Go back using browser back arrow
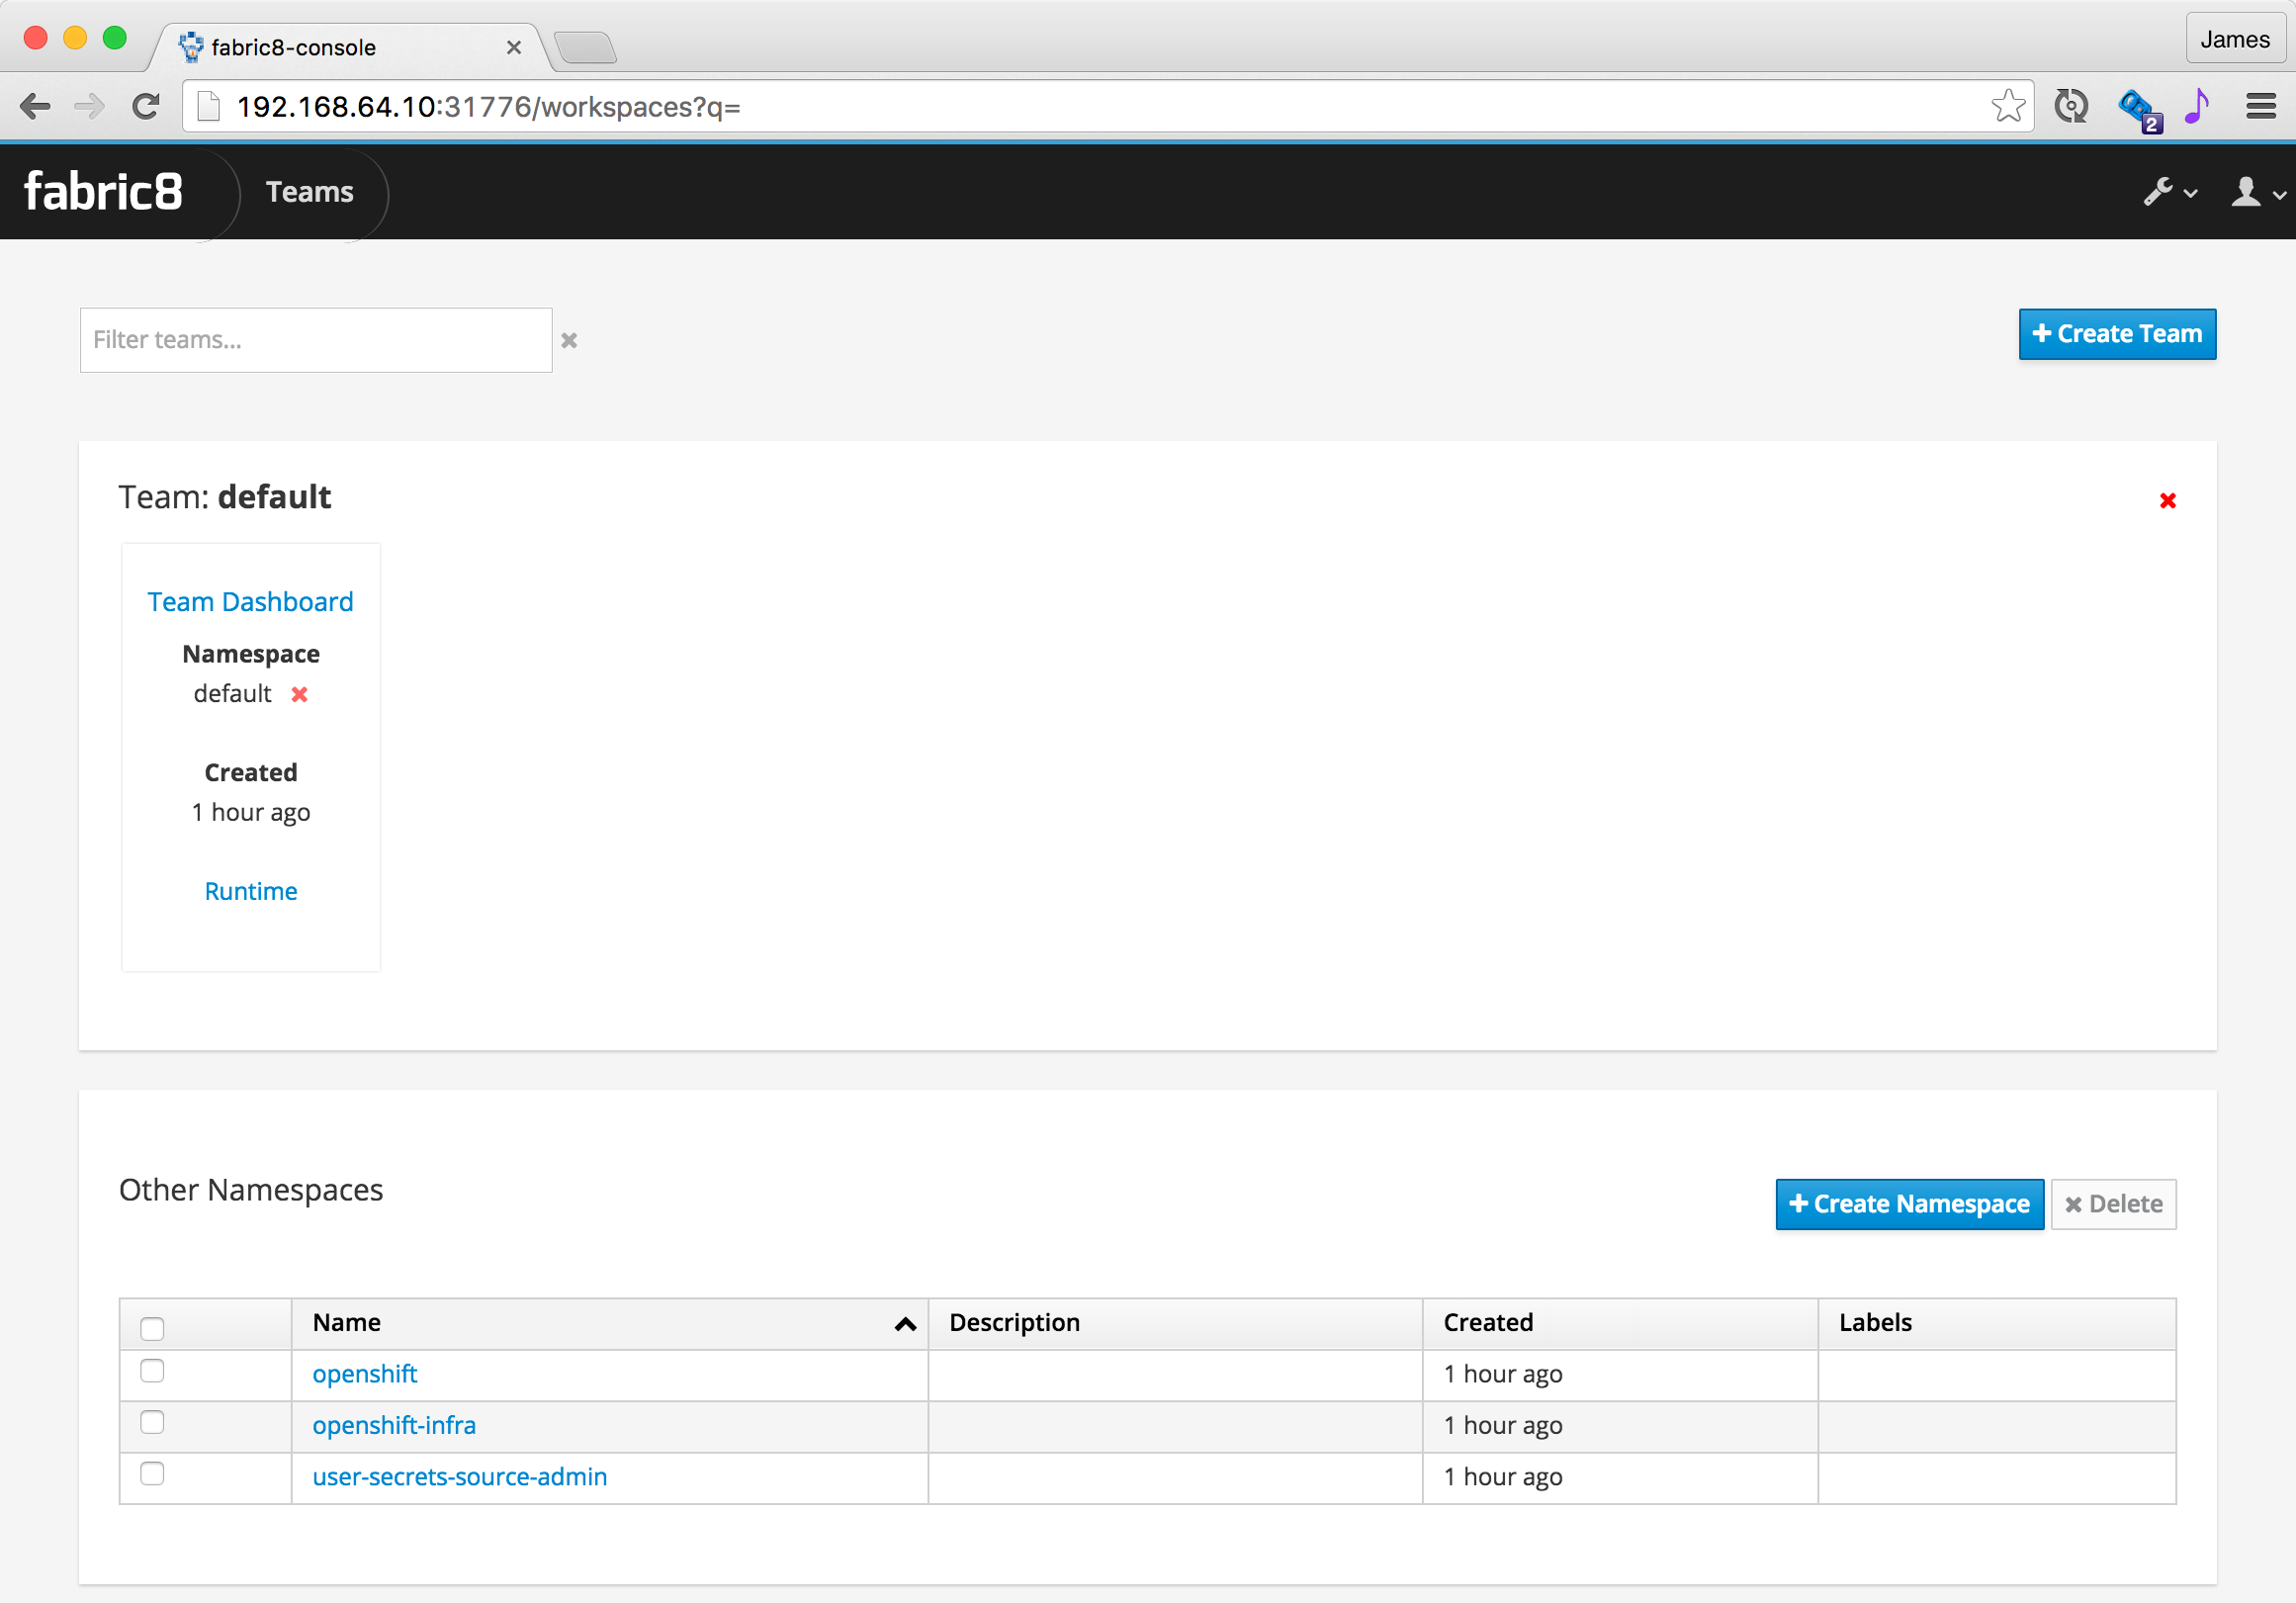 (35, 106)
